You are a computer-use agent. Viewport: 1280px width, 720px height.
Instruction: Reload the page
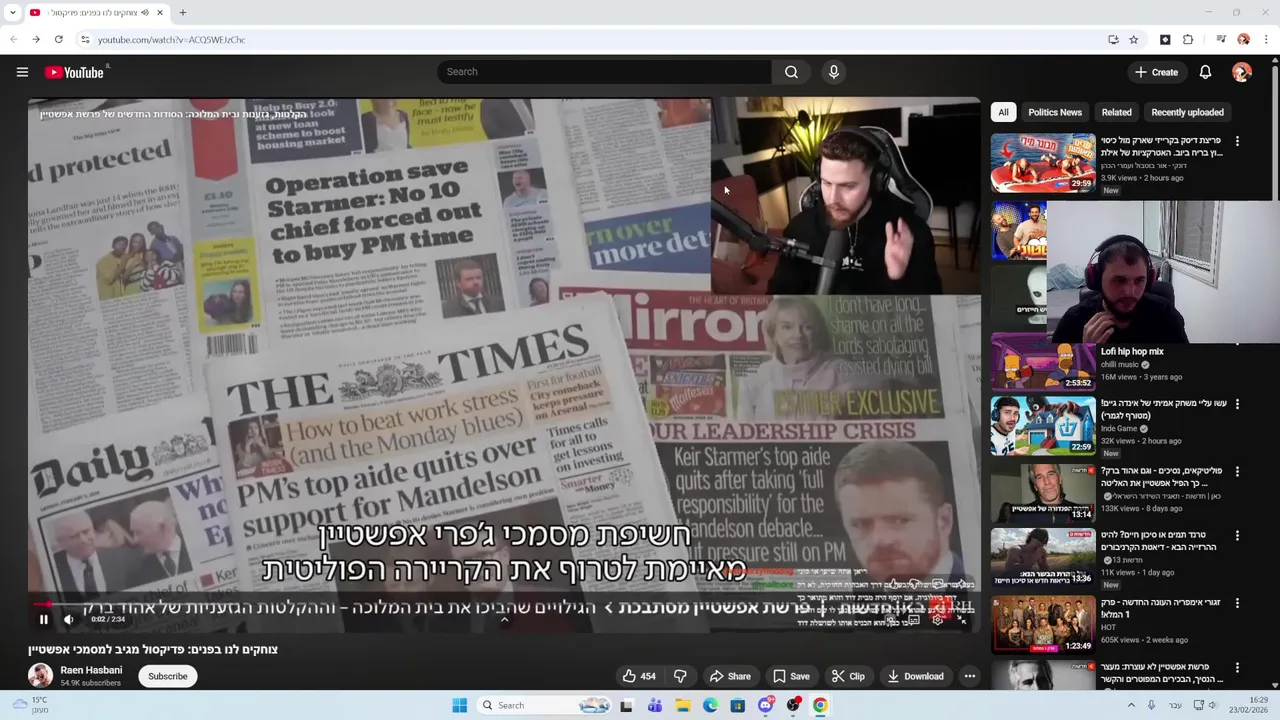point(59,40)
